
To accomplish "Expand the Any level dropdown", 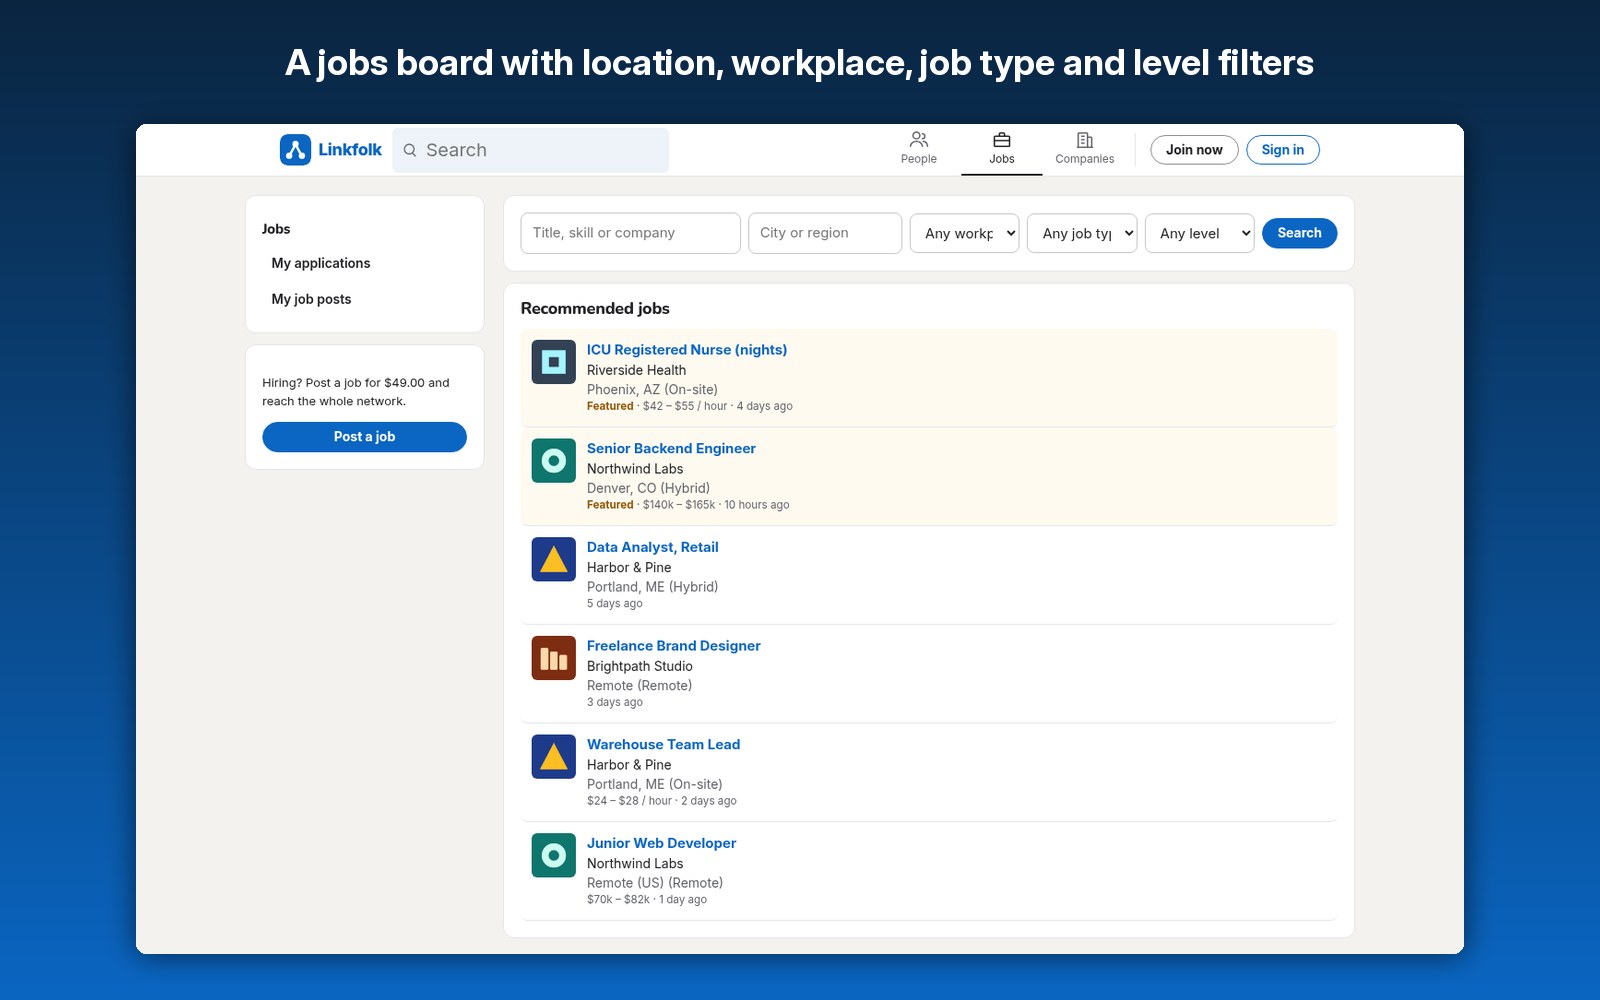I will [x=1199, y=233].
